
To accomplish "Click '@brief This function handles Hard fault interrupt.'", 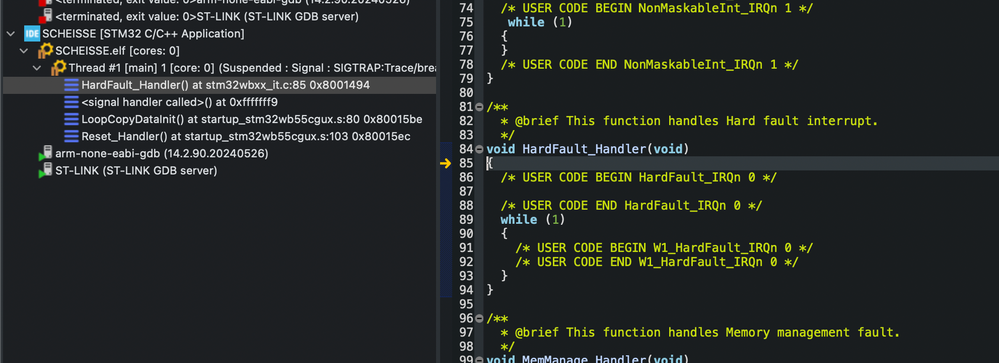I will click(696, 120).
